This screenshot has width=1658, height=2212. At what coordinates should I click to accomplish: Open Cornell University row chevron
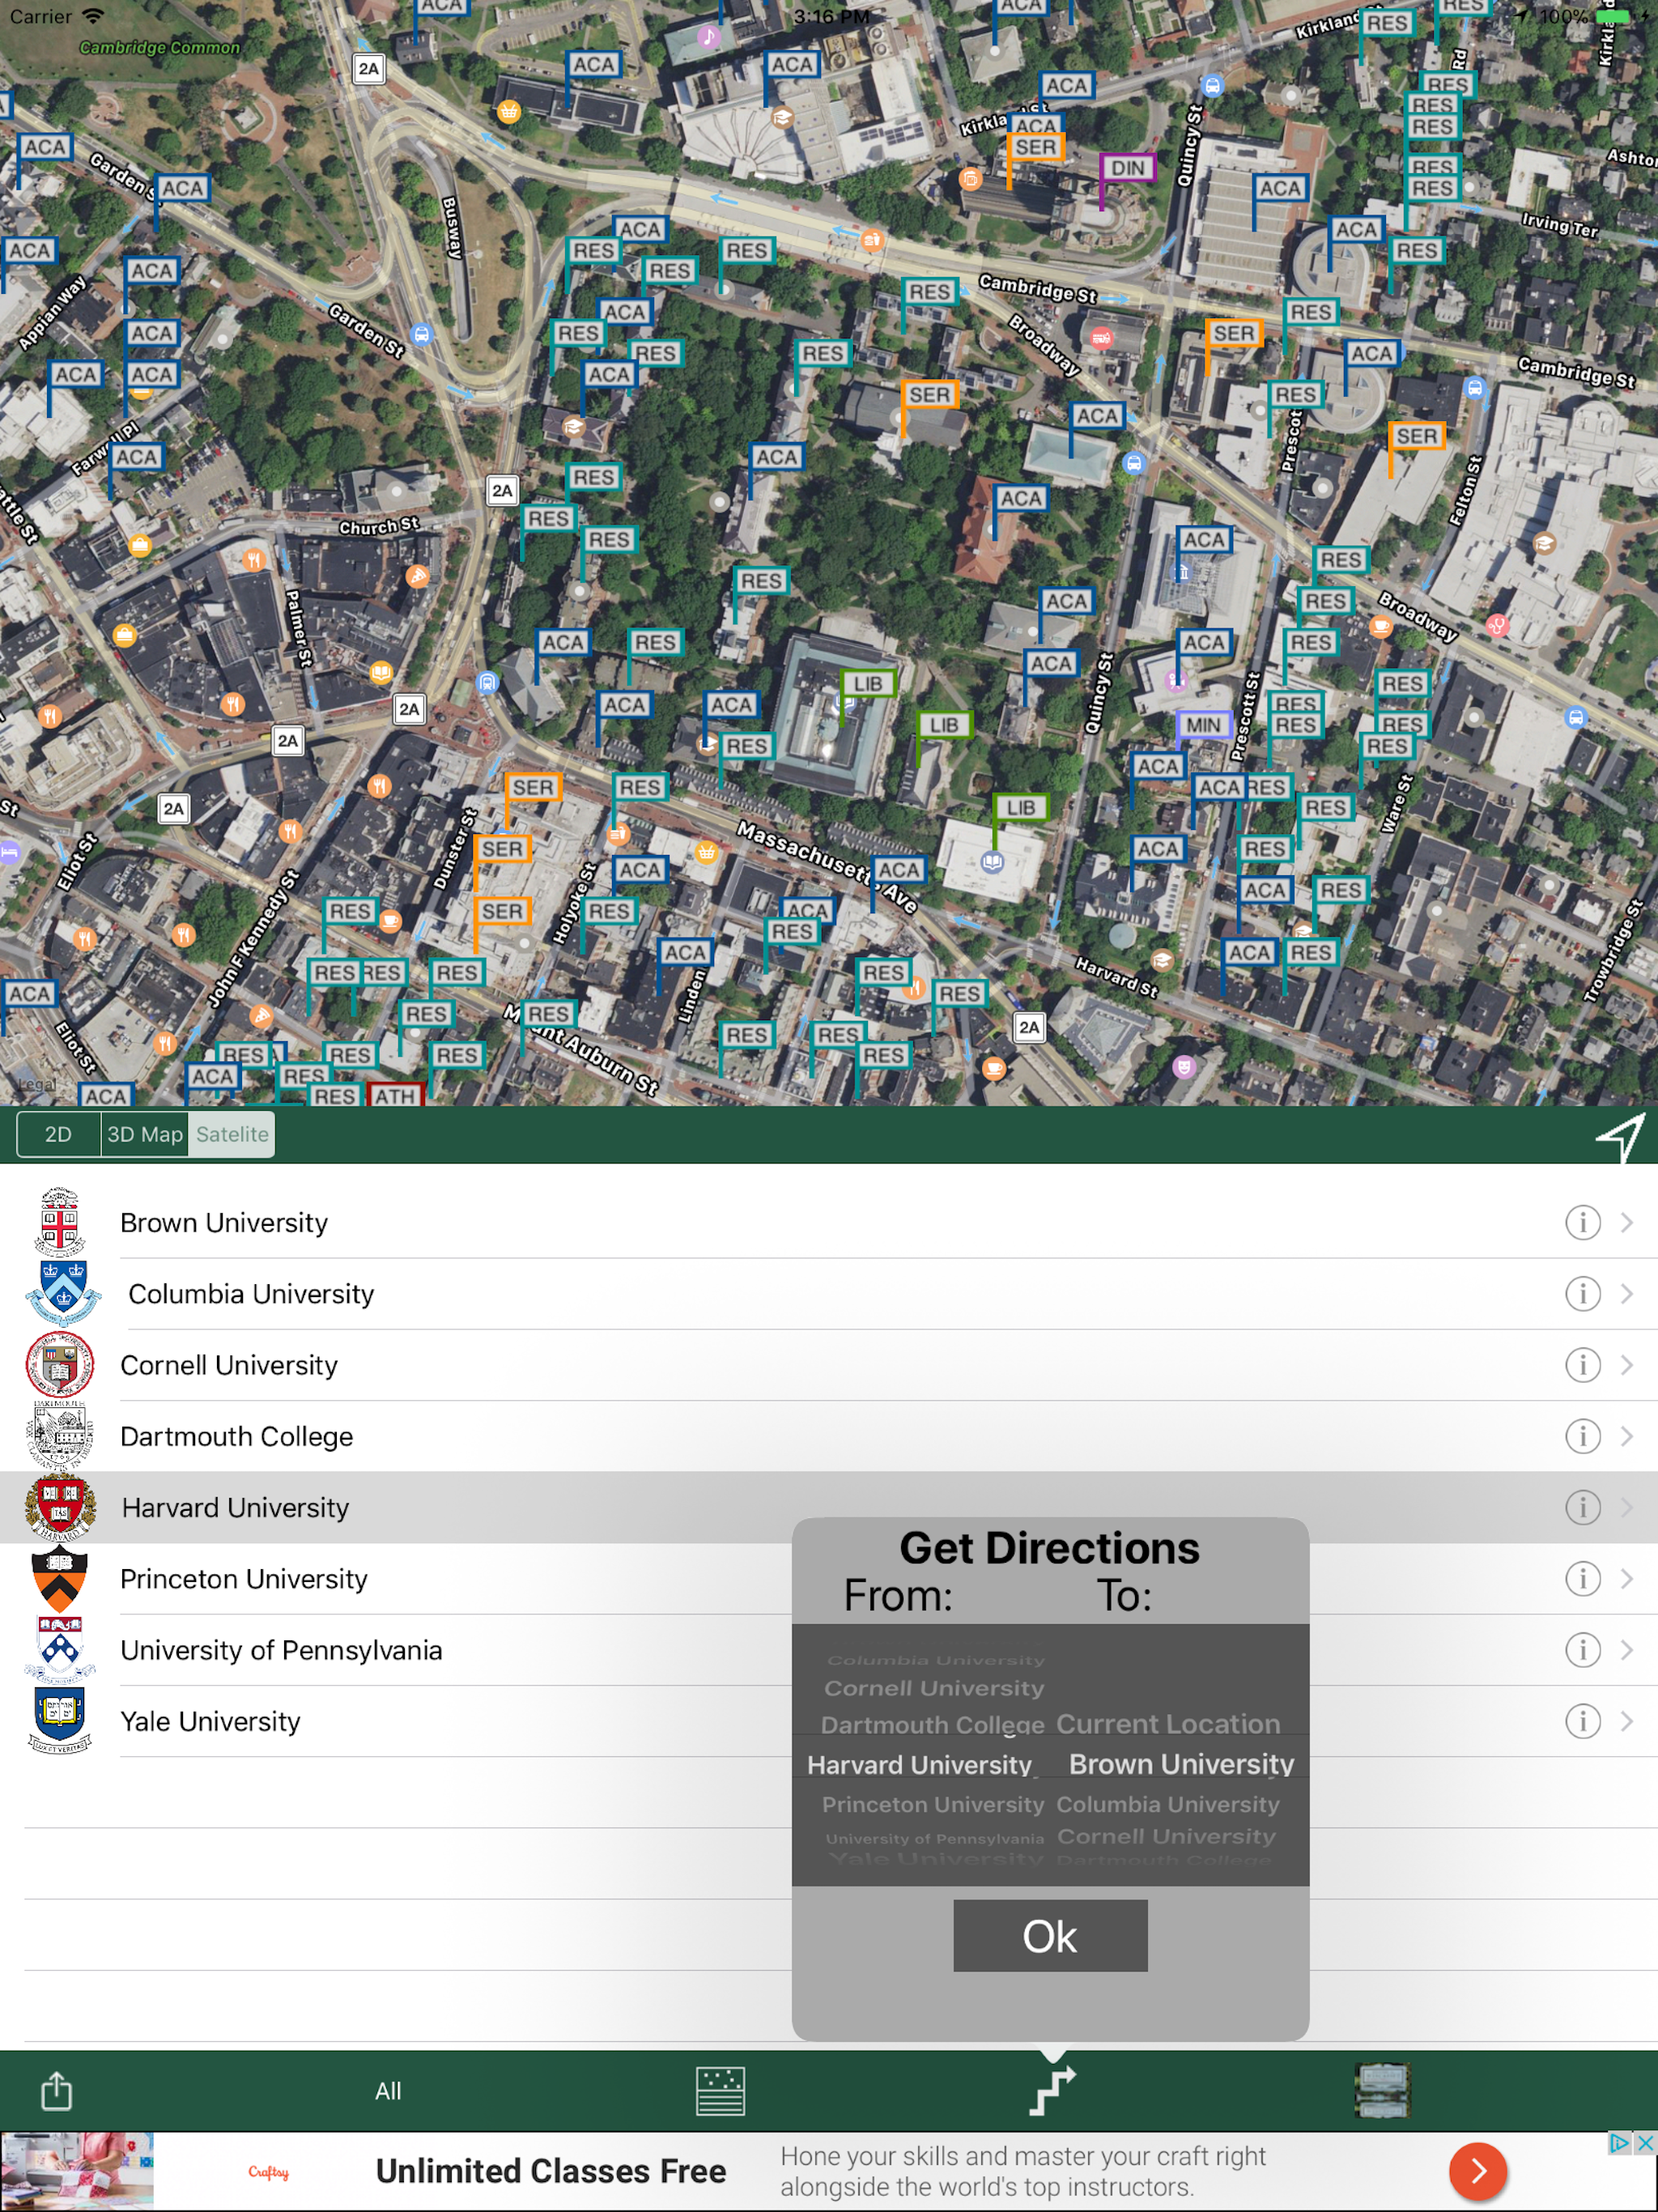pyautogui.click(x=1627, y=1365)
